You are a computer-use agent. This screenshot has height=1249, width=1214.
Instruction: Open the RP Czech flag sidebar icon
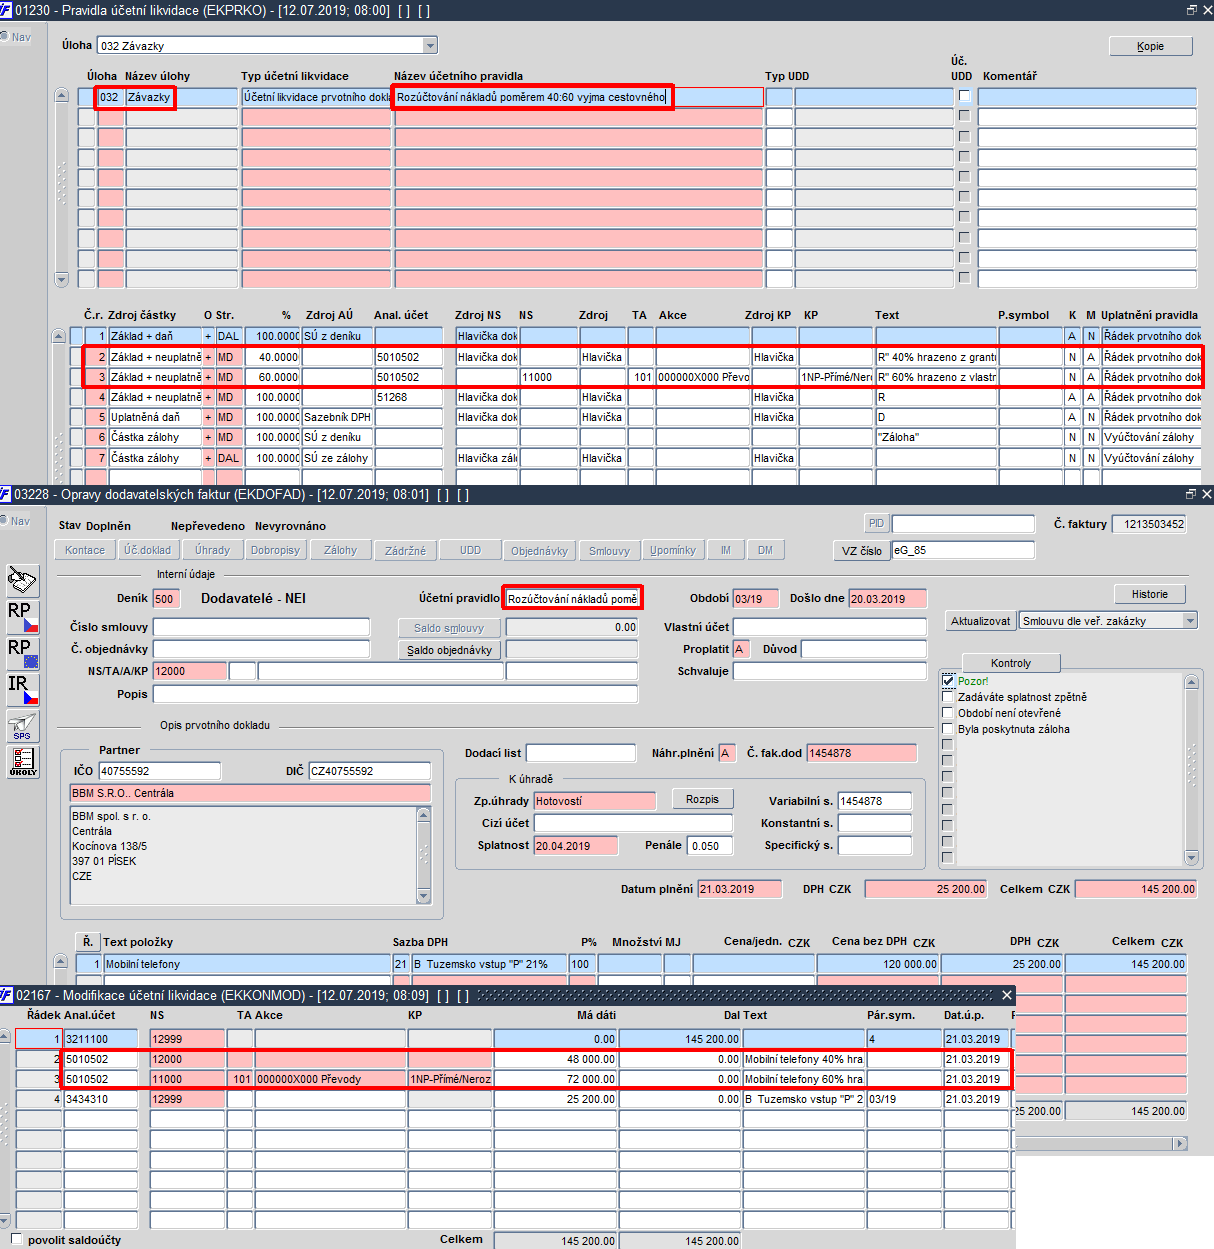pos(22,617)
